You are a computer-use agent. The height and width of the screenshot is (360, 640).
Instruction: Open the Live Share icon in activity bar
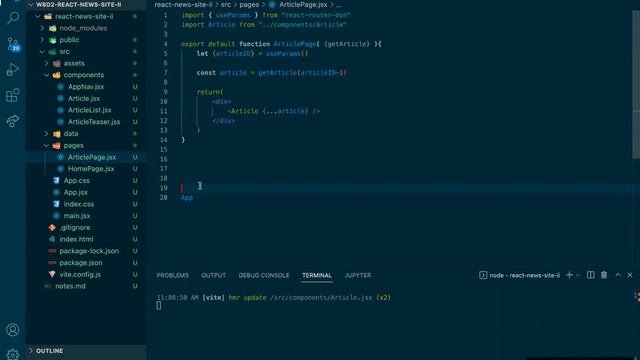13,121
